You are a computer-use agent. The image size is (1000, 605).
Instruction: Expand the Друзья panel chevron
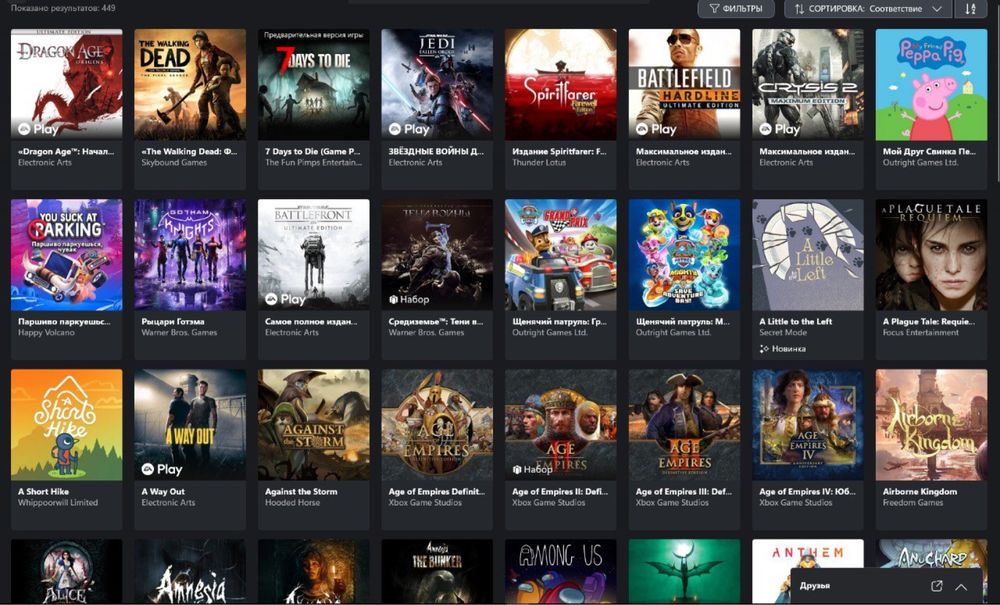(961, 587)
